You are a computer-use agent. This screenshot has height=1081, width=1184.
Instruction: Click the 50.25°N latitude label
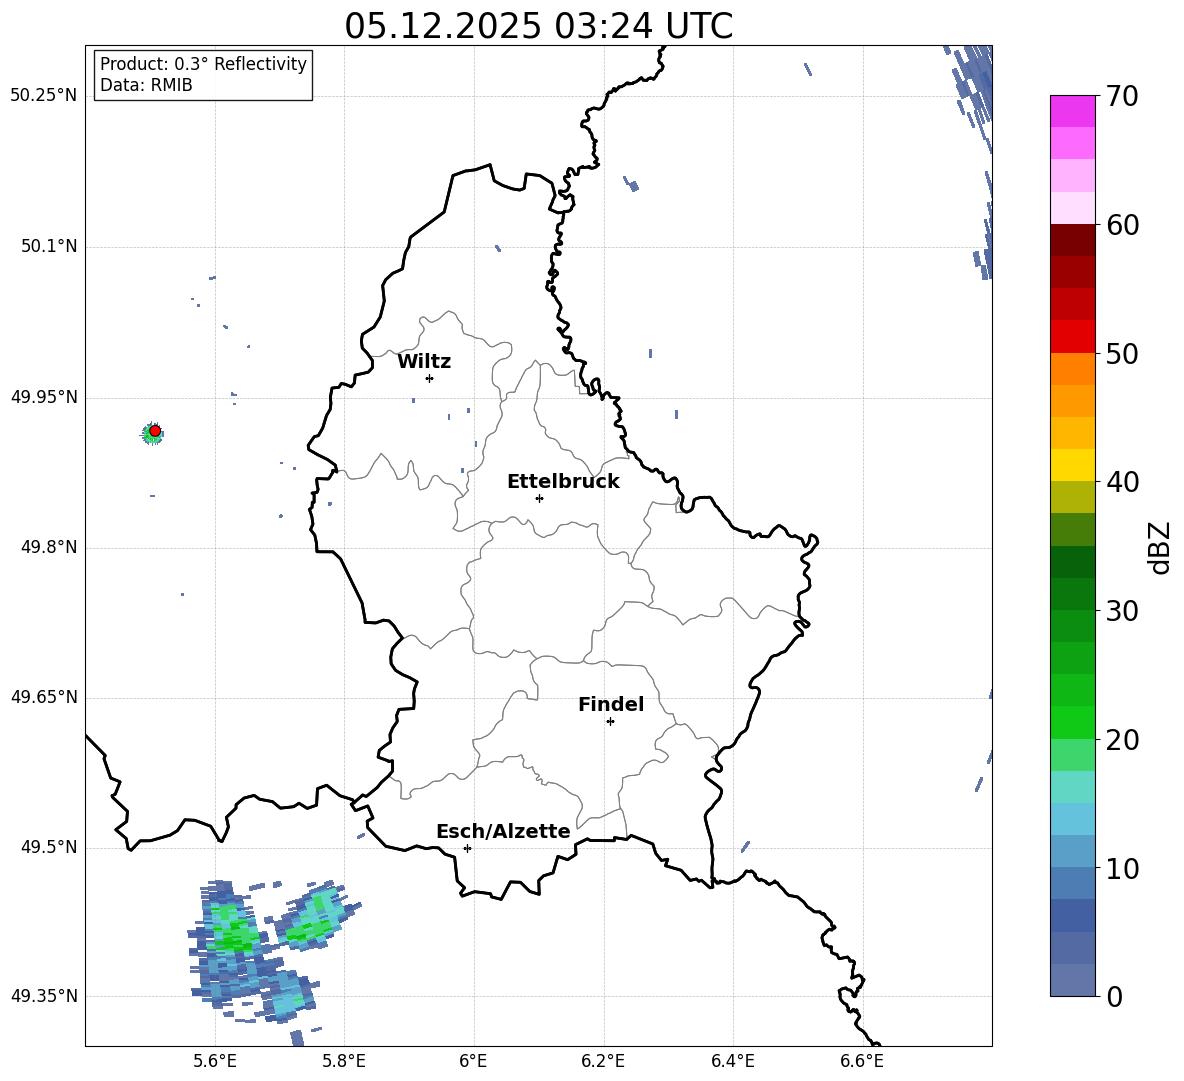(44, 96)
